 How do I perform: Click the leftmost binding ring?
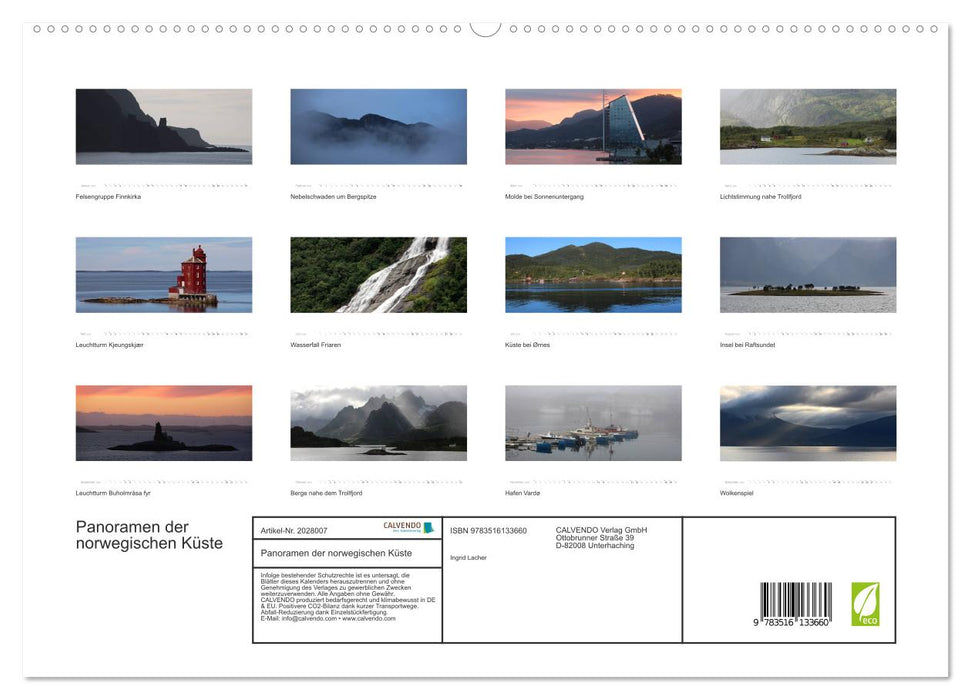(x=36, y=31)
